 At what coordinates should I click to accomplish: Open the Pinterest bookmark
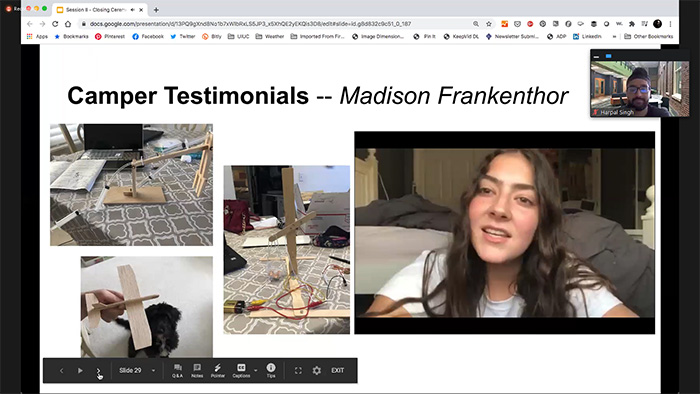pos(110,37)
